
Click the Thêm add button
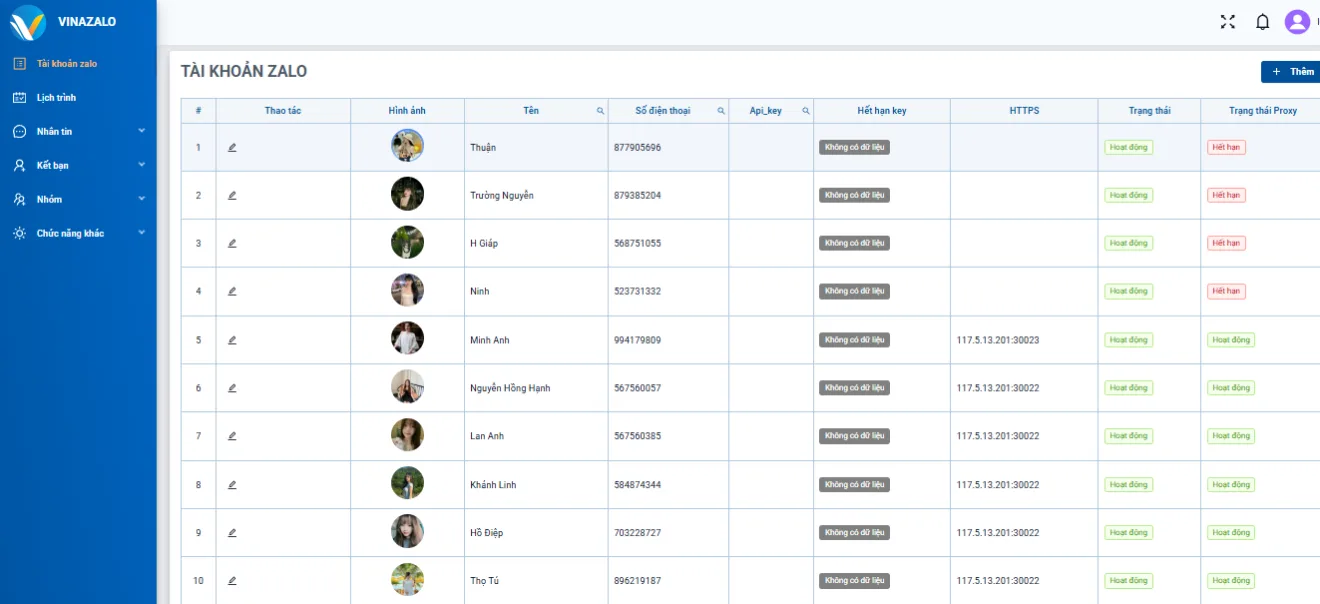click(1291, 72)
